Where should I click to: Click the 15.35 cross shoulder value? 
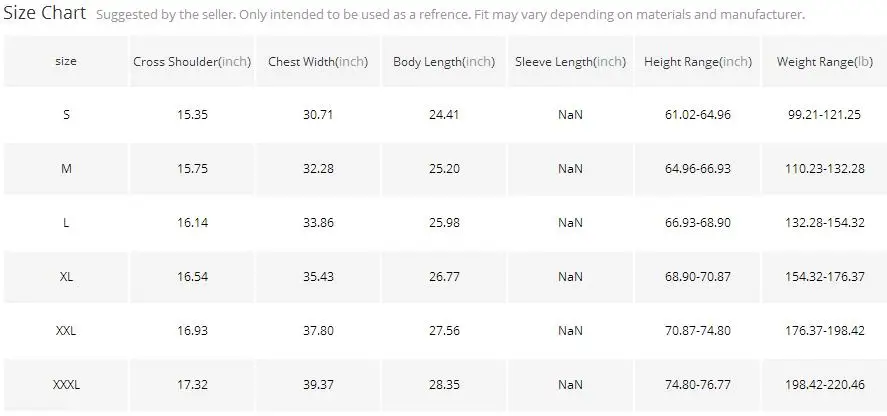point(192,115)
